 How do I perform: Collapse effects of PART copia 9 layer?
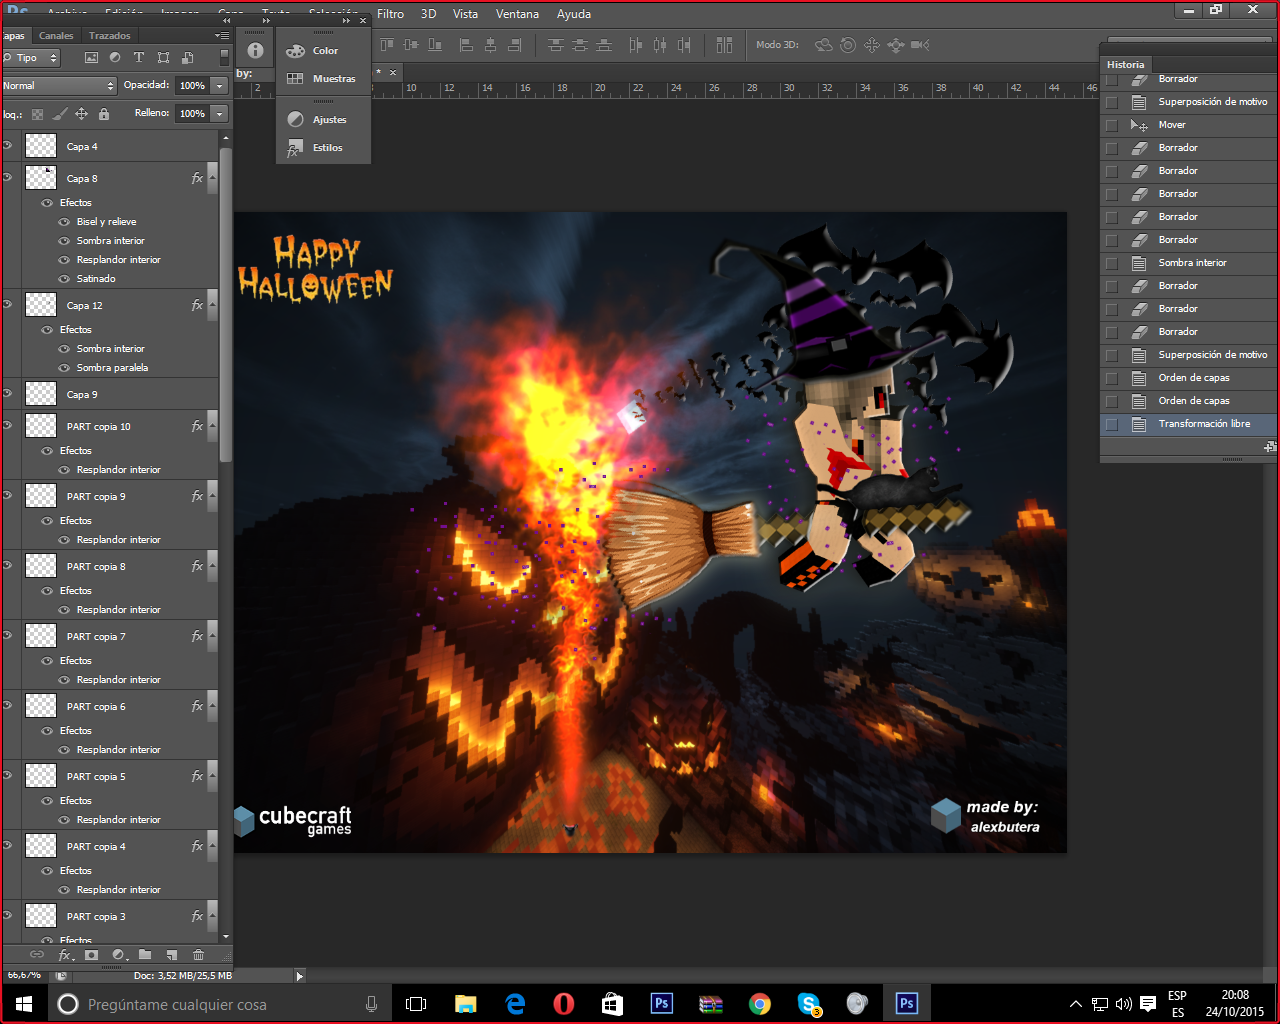click(211, 496)
